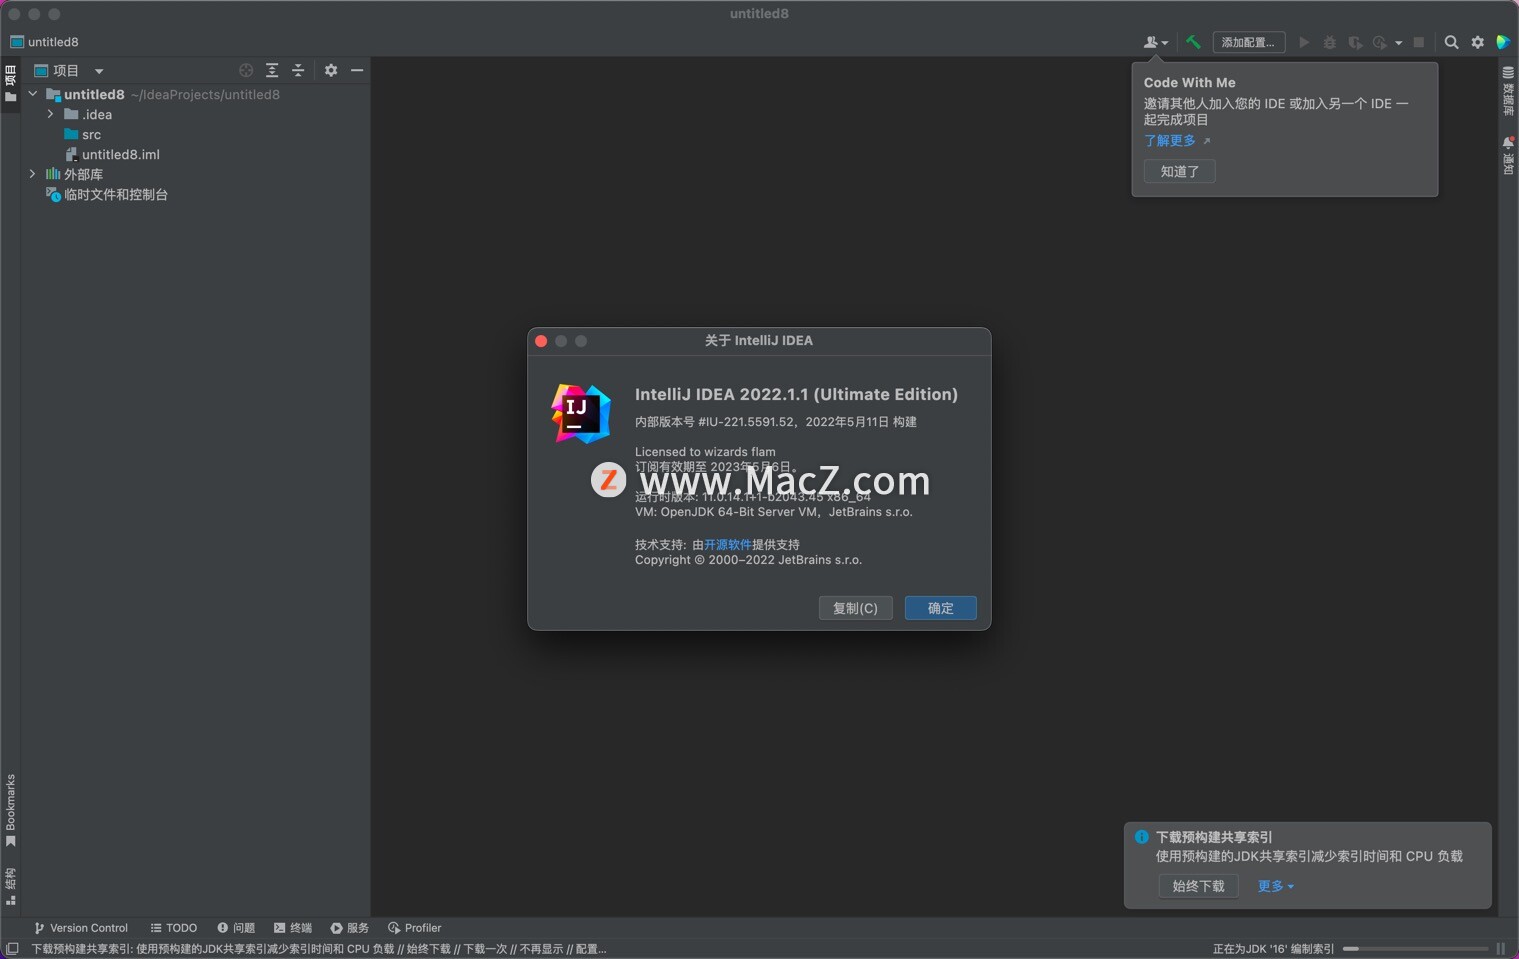Viewport: 1519px width, 959px height.
Task: Open the Code With Me toolbar icon
Action: 1155,42
